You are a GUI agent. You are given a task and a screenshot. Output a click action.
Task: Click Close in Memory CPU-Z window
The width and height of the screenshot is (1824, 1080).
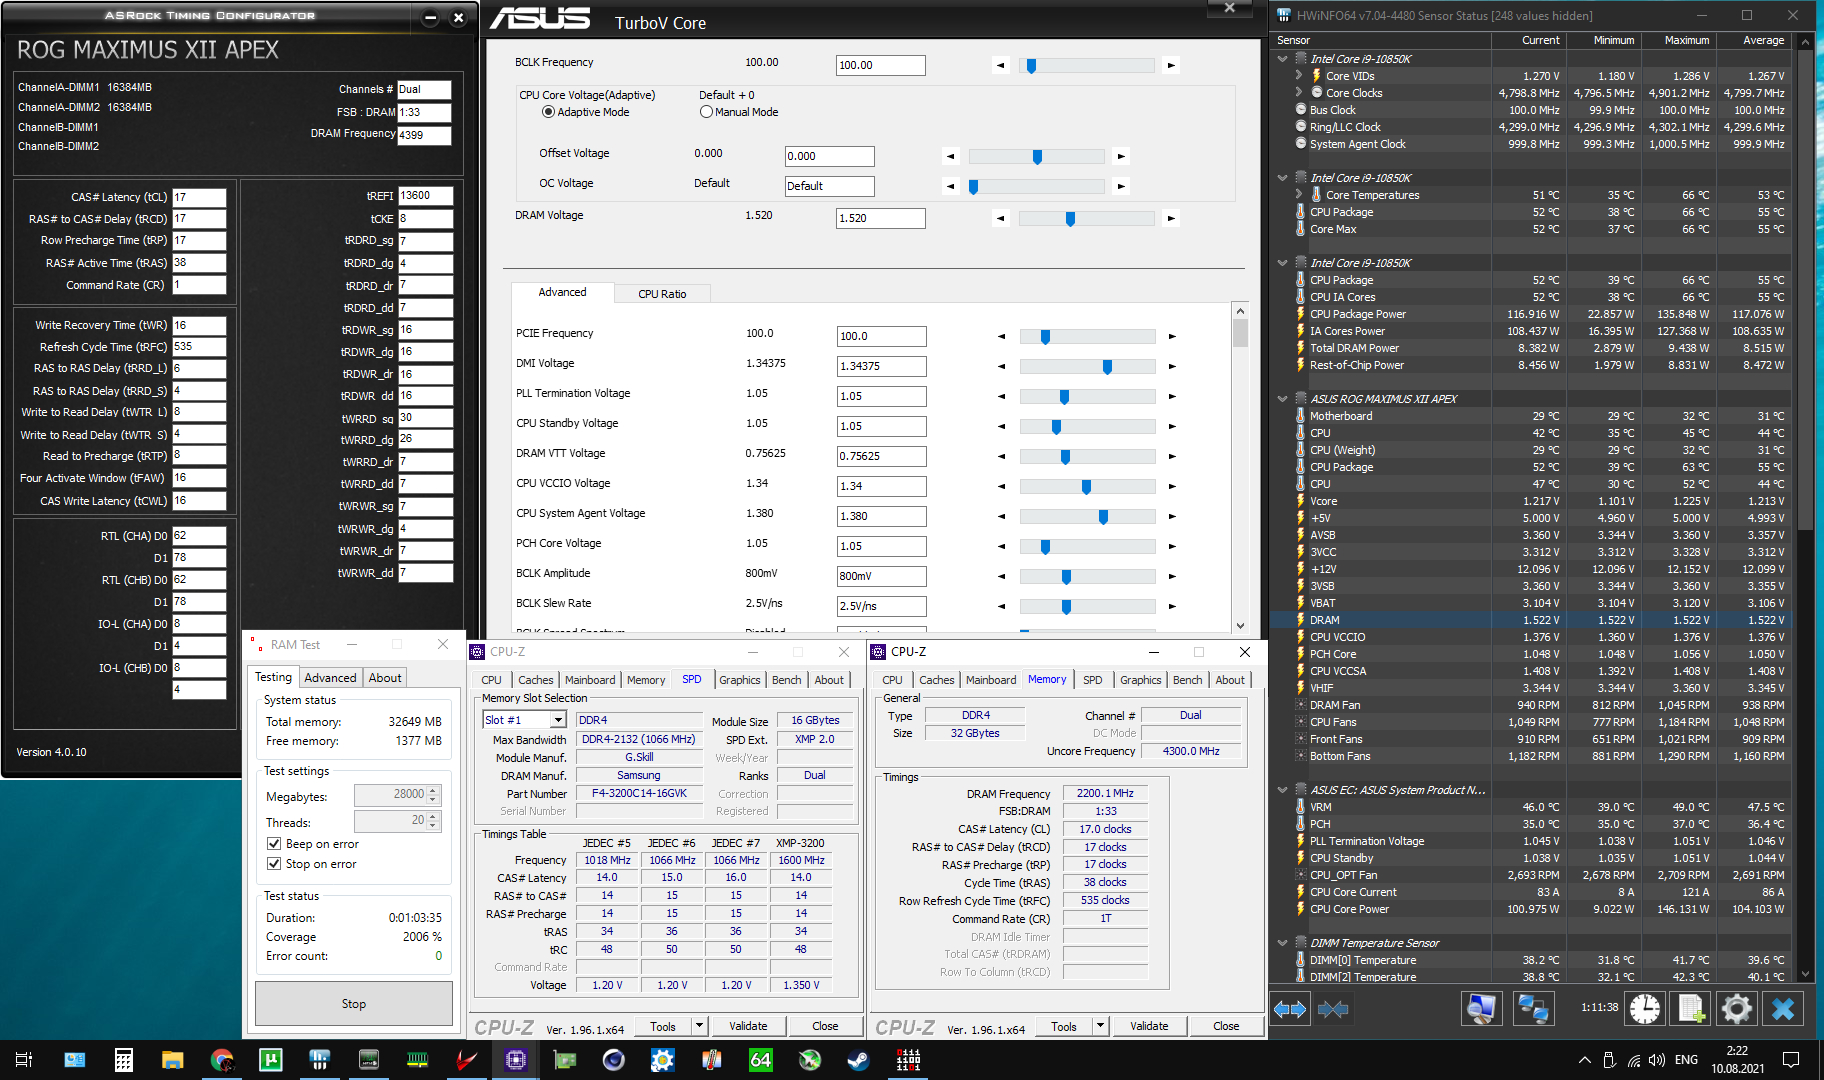(x=1226, y=1026)
